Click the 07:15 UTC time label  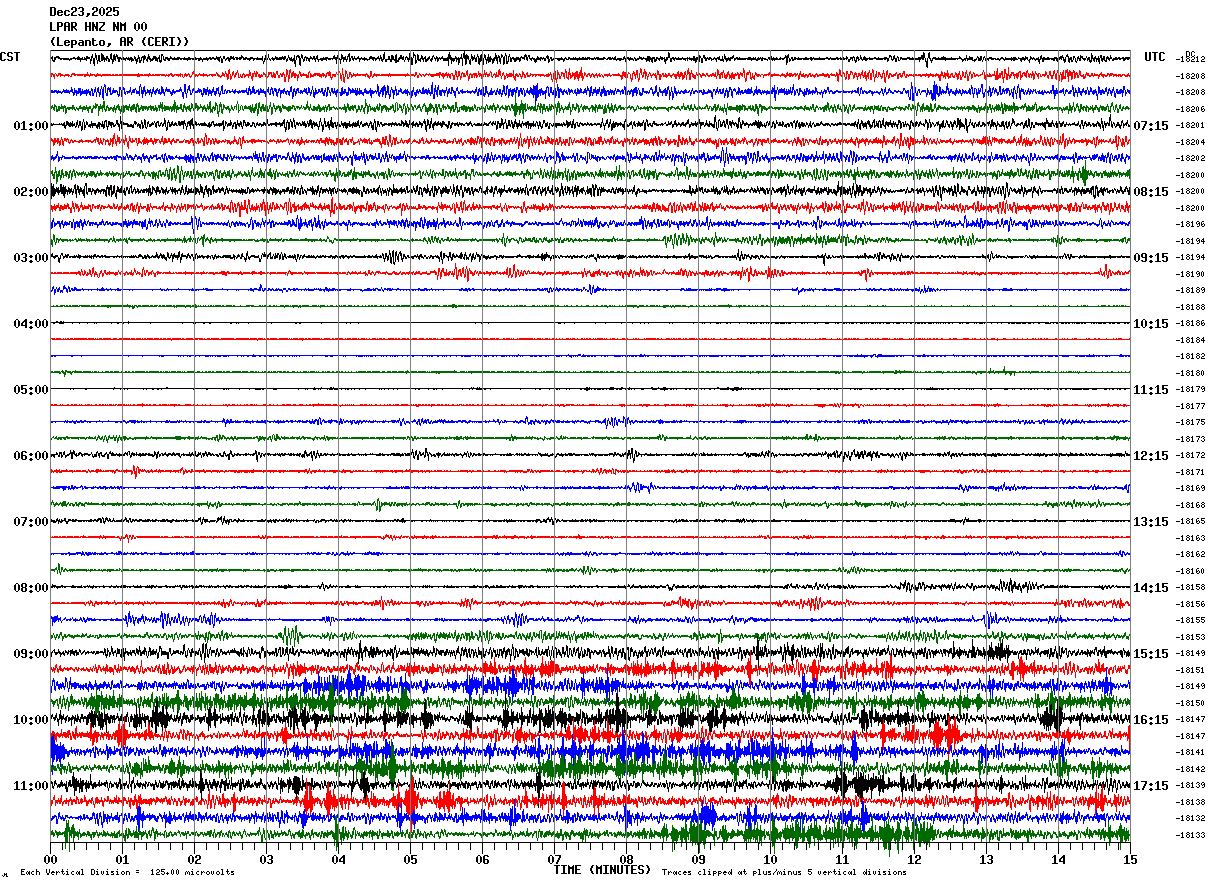pos(1152,126)
